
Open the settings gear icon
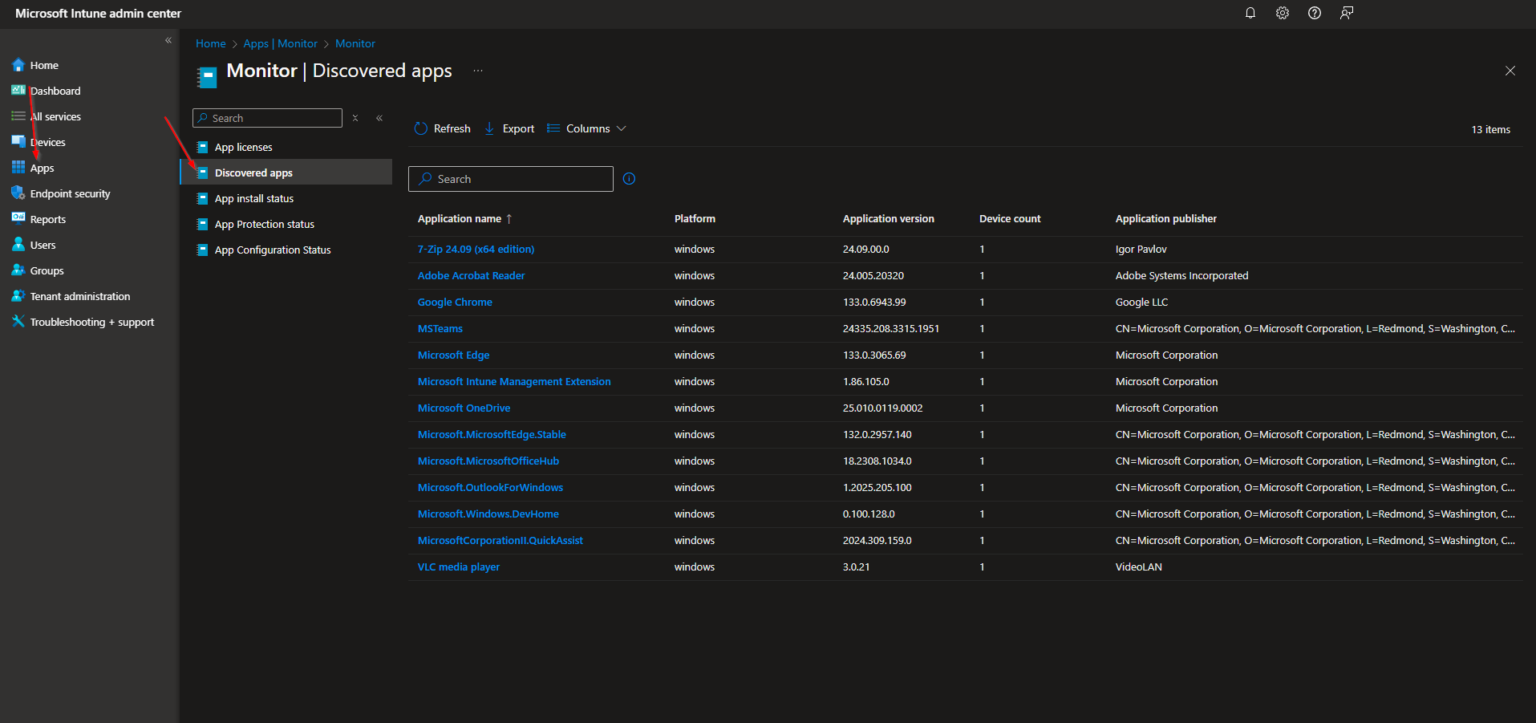point(1282,13)
